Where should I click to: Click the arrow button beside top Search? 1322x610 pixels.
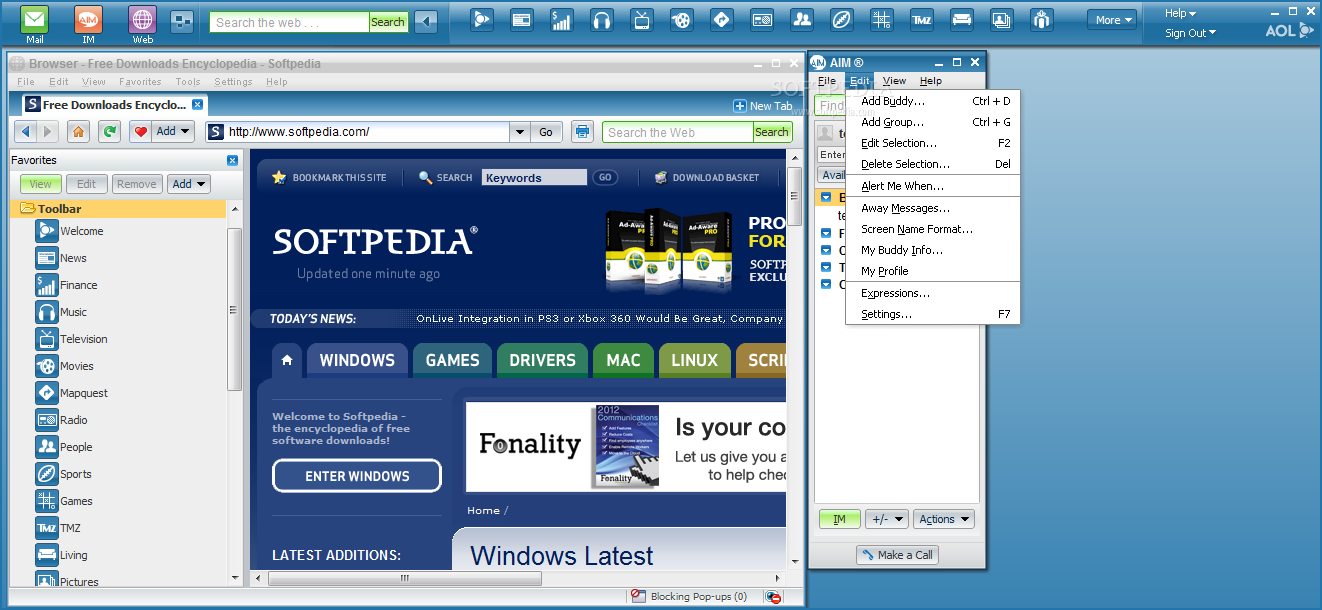tap(426, 21)
